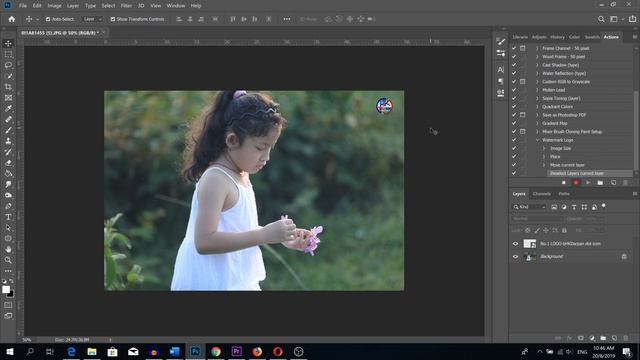The width and height of the screenshot is (640, 360).
Task: Click the Play selection button in Actions panel
Action: coord(588,183)
